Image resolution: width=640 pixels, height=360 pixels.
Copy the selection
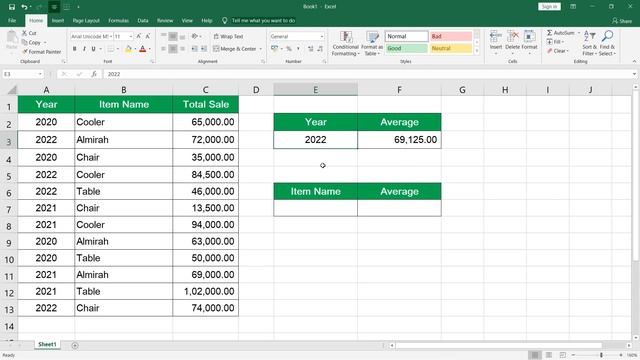(x=31, y=42)
